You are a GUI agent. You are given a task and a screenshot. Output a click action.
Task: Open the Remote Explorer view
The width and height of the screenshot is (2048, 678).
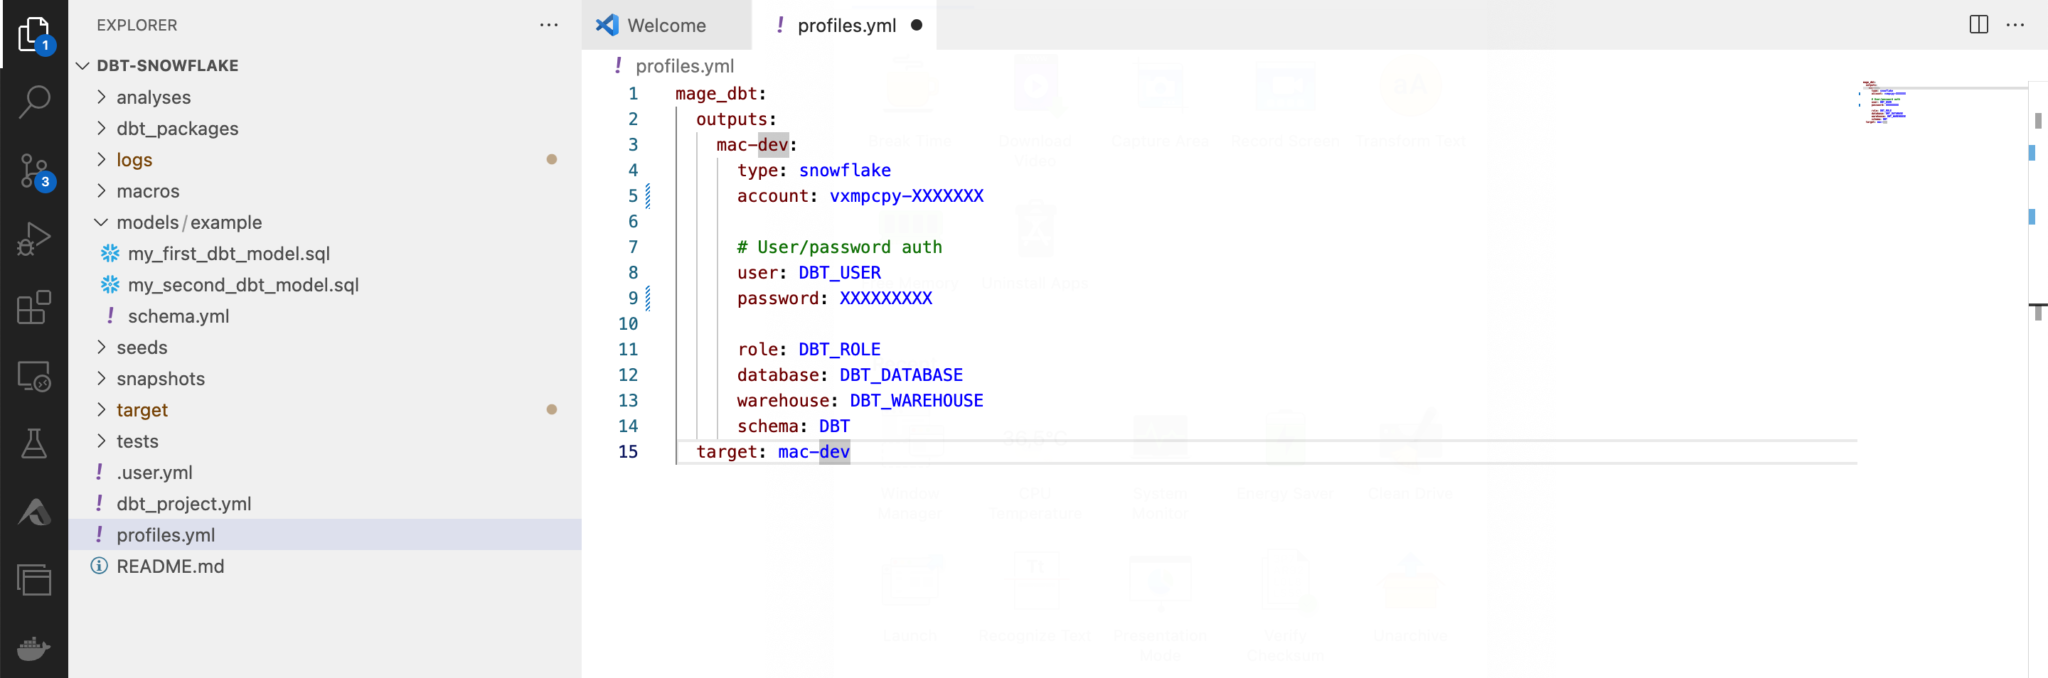click(34, 376)
